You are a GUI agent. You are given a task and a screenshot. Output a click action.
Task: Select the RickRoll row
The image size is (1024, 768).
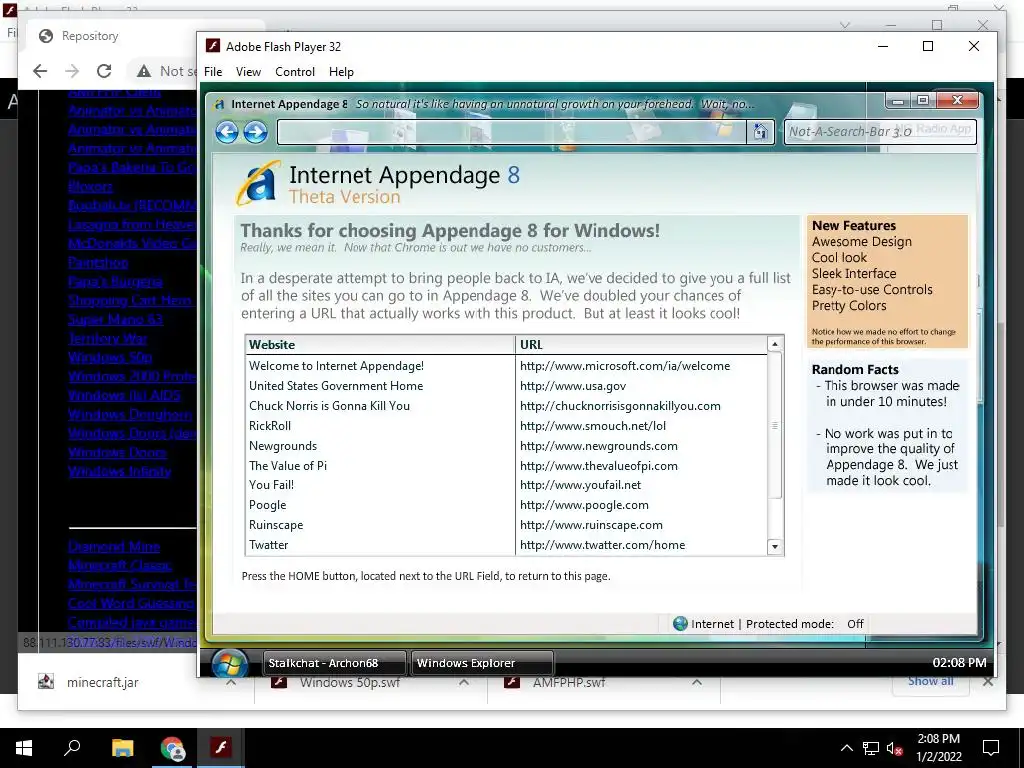[x=507, y=426]
